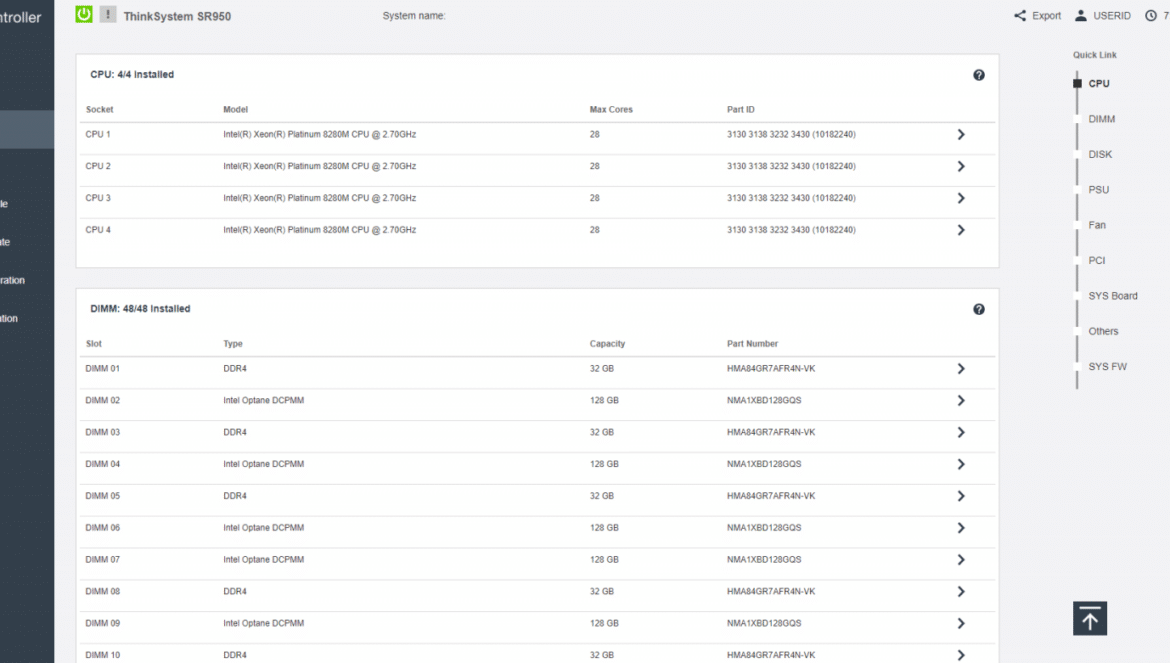The width and height of the screenshot is (1170, 663).
Task: Expand the CPU 3 row details
Action: [961, 198]
